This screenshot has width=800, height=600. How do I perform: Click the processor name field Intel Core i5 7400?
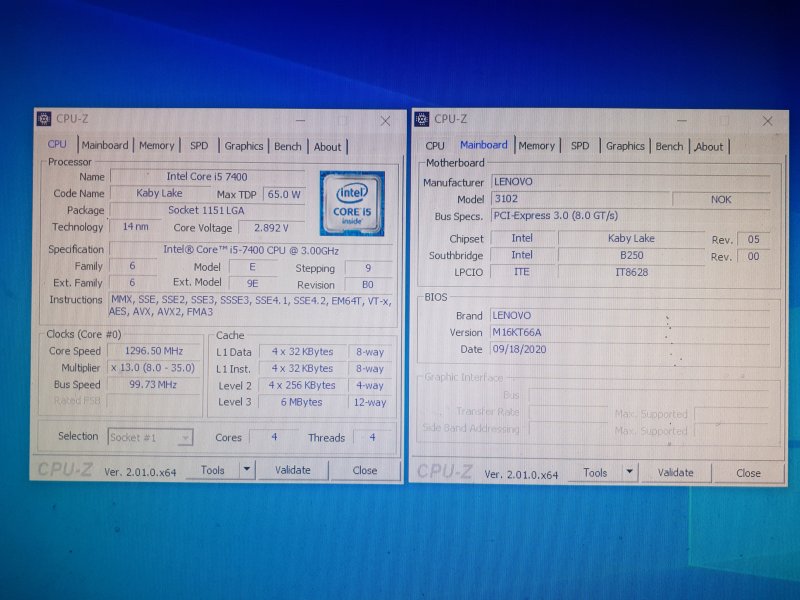pyautogui.click(x=207, y=177)
